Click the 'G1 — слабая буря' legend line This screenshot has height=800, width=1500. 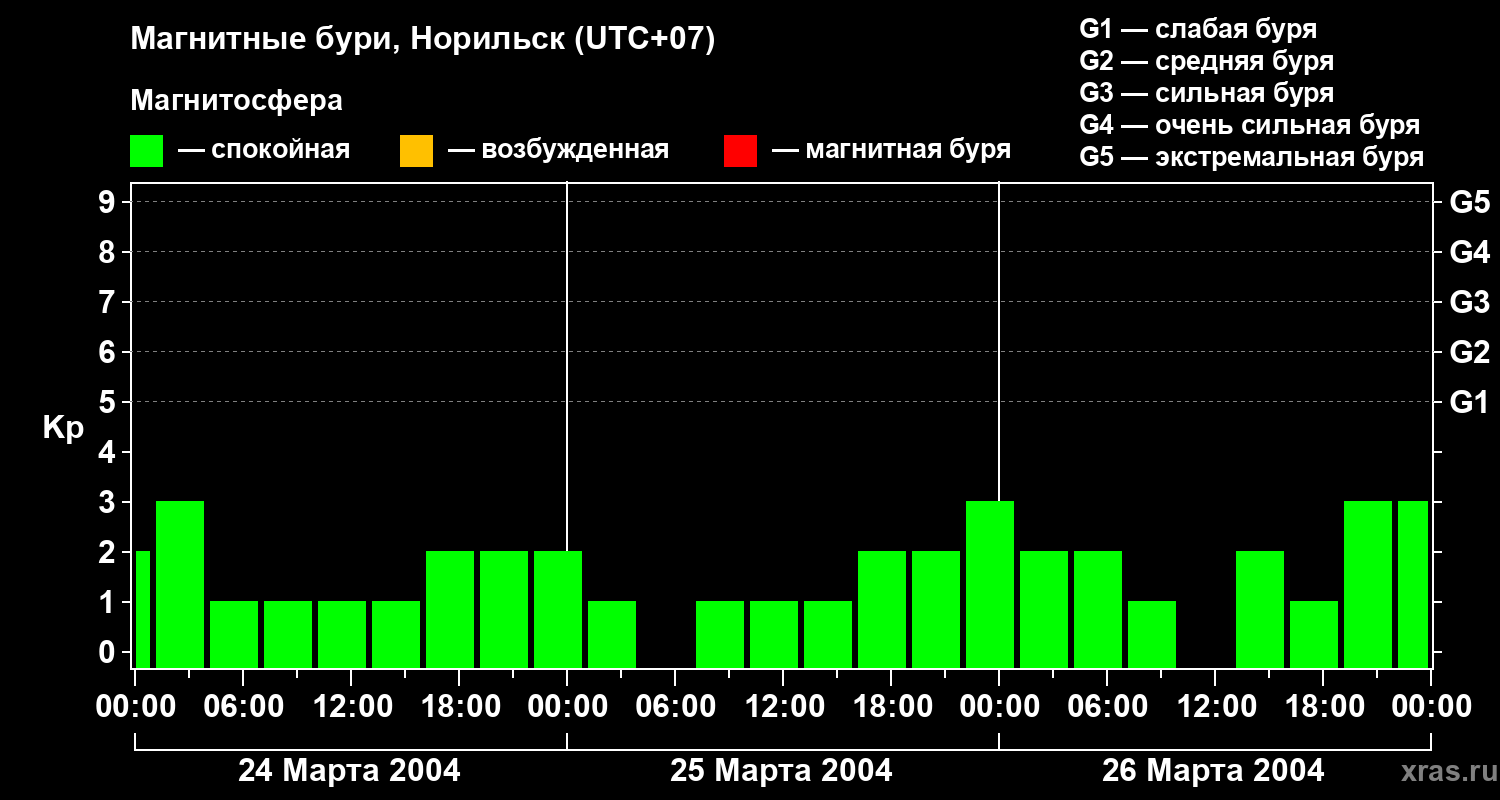(1198, 28)
